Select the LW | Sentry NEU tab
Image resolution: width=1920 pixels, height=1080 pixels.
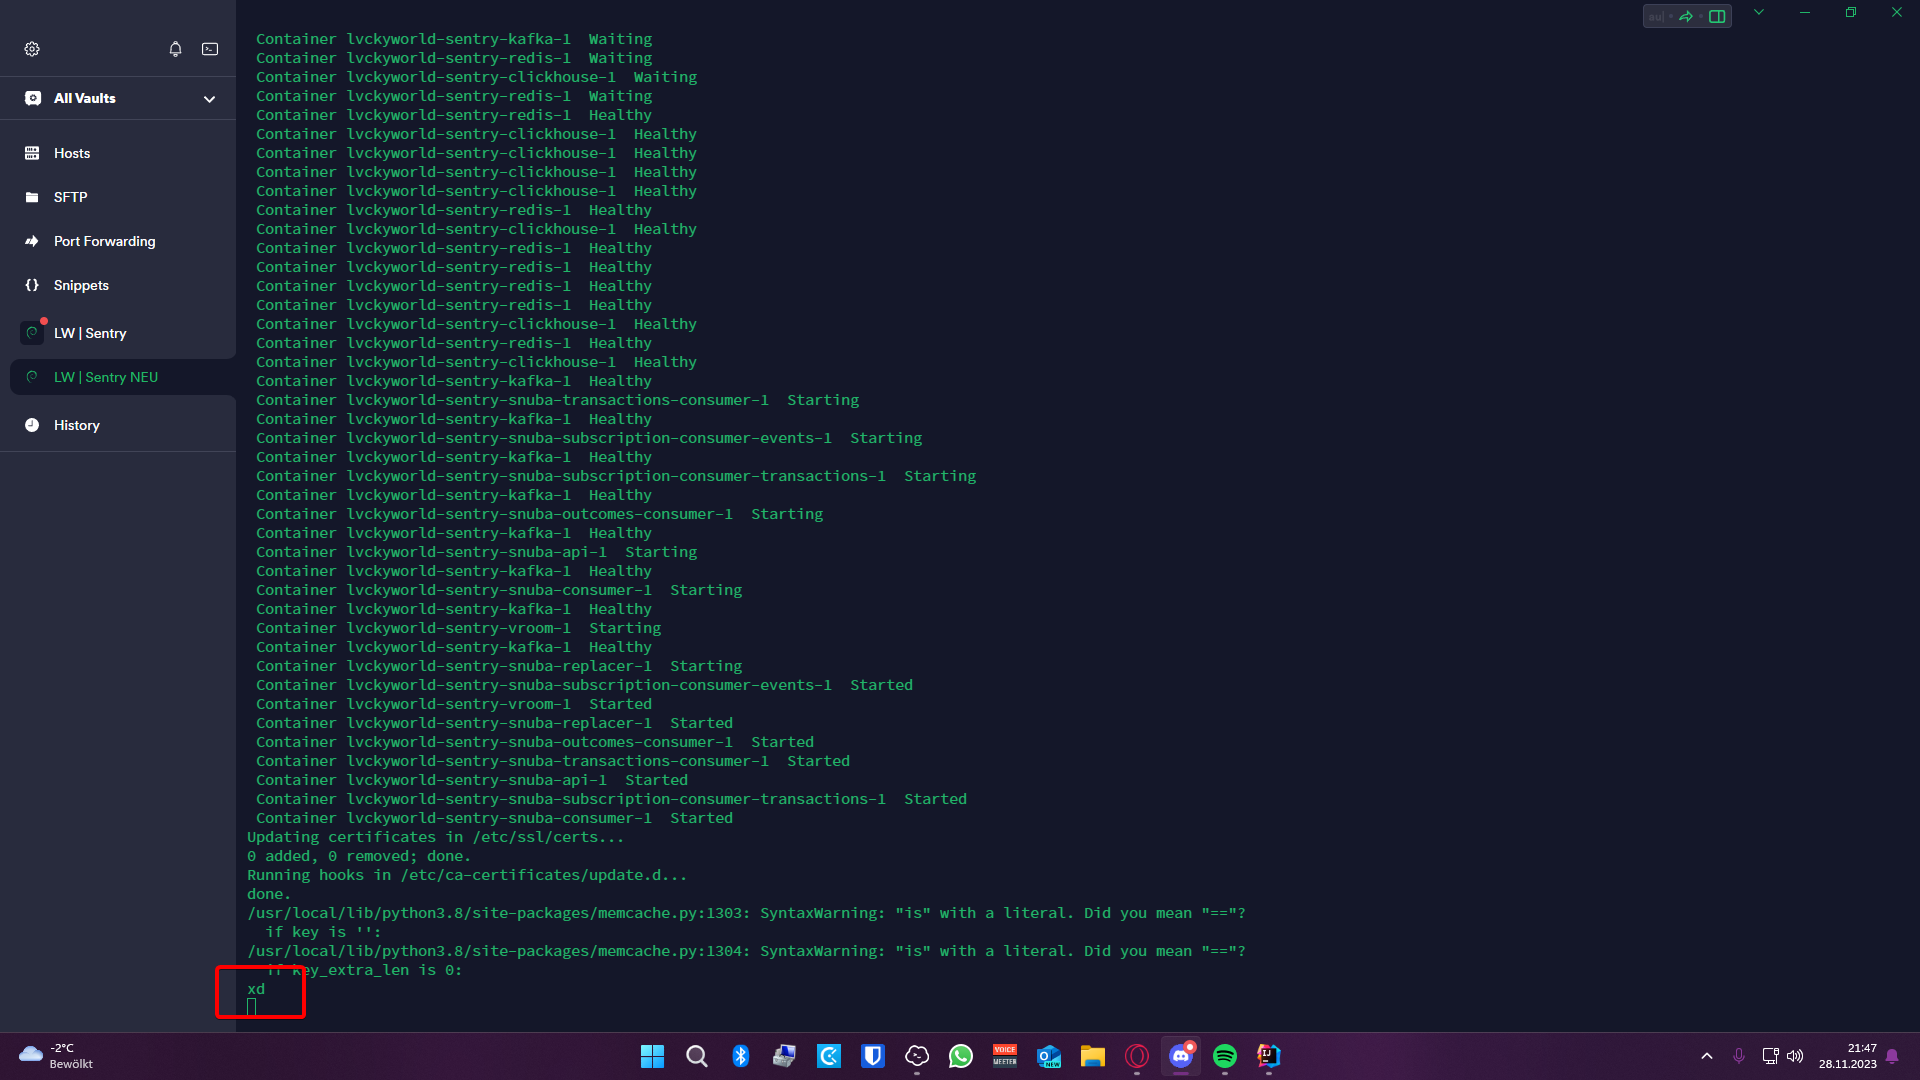pos(106,377)
